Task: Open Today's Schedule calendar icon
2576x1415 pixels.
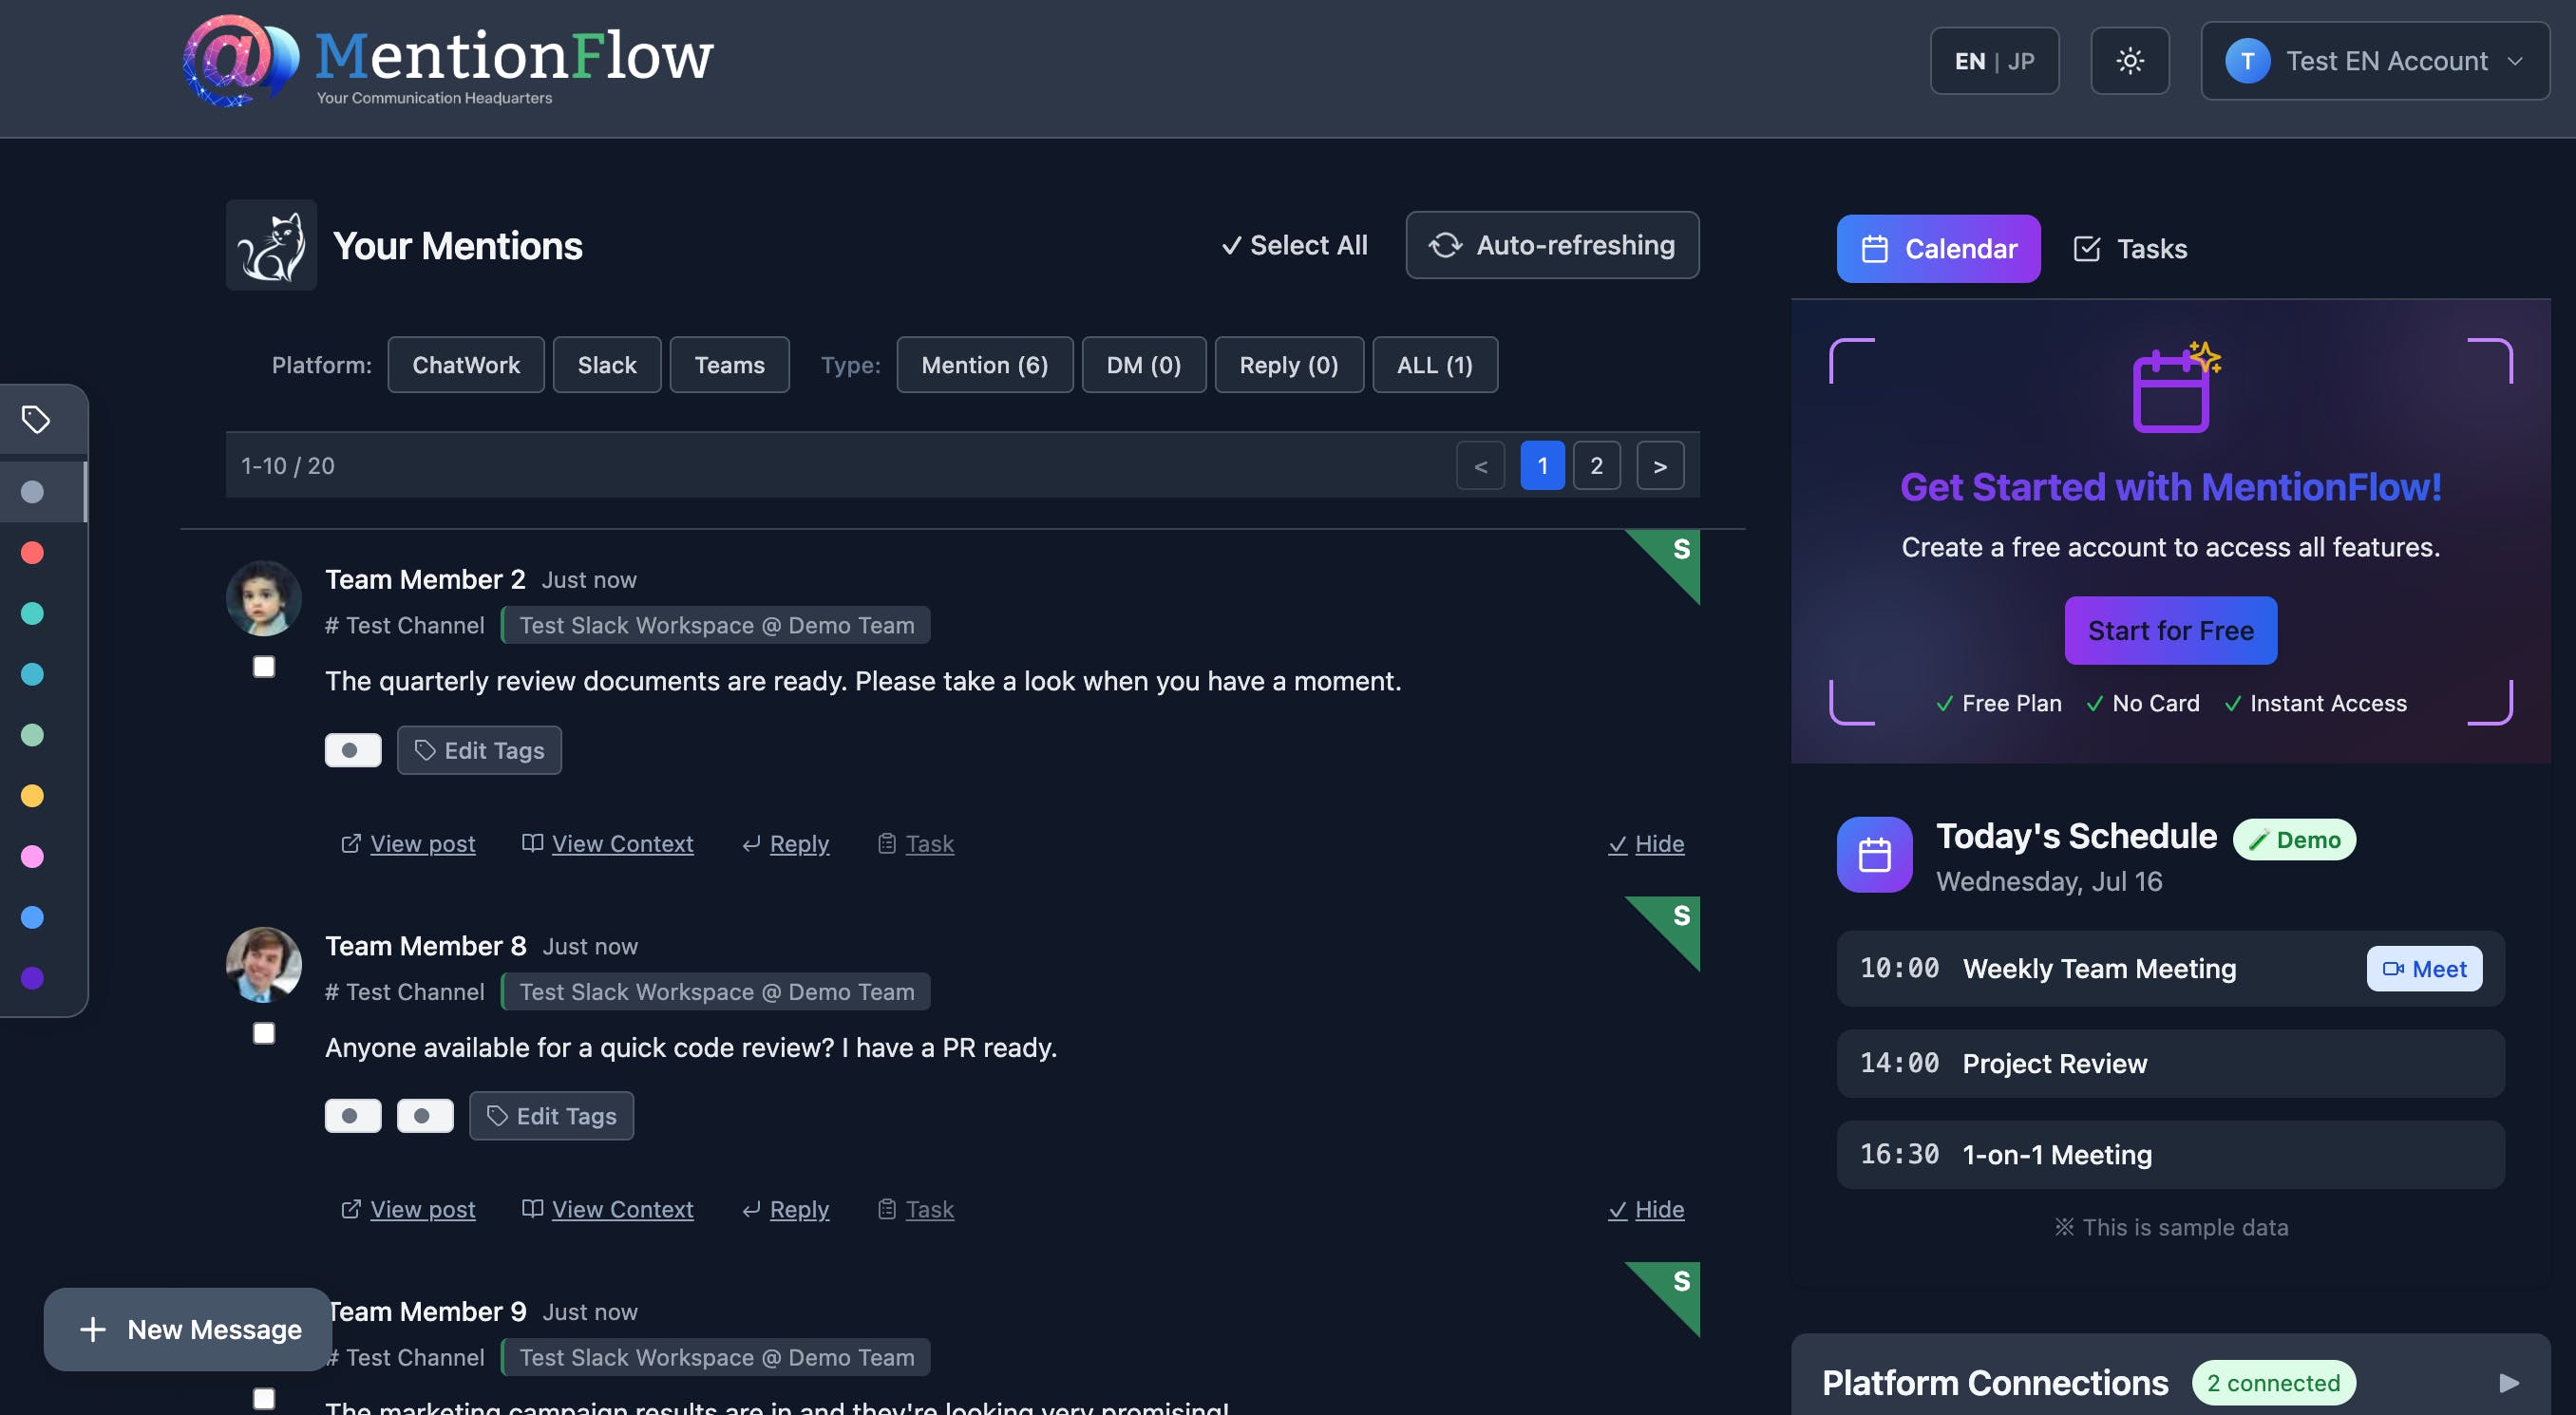Action: (x=1874, y=855)
